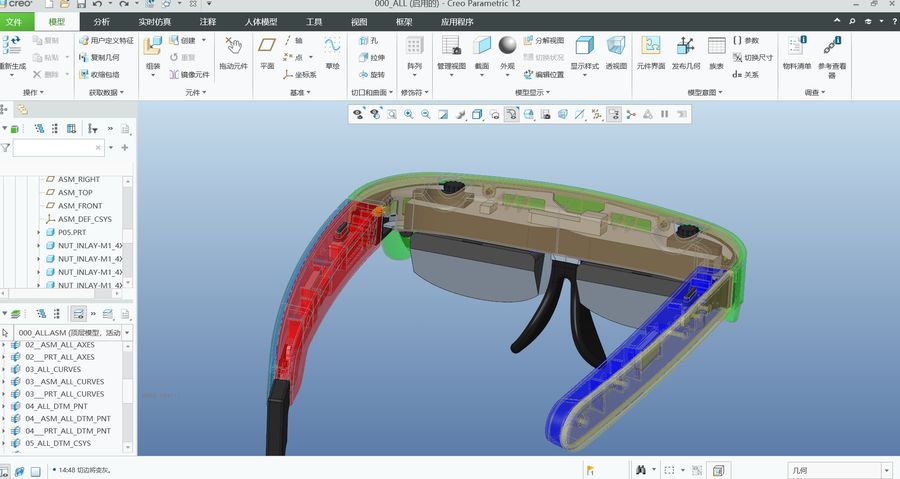The width and height of the screenshot is (900, 479).
Task: Switch to the 分析 ribbon tab
Action: click(102, 22)
